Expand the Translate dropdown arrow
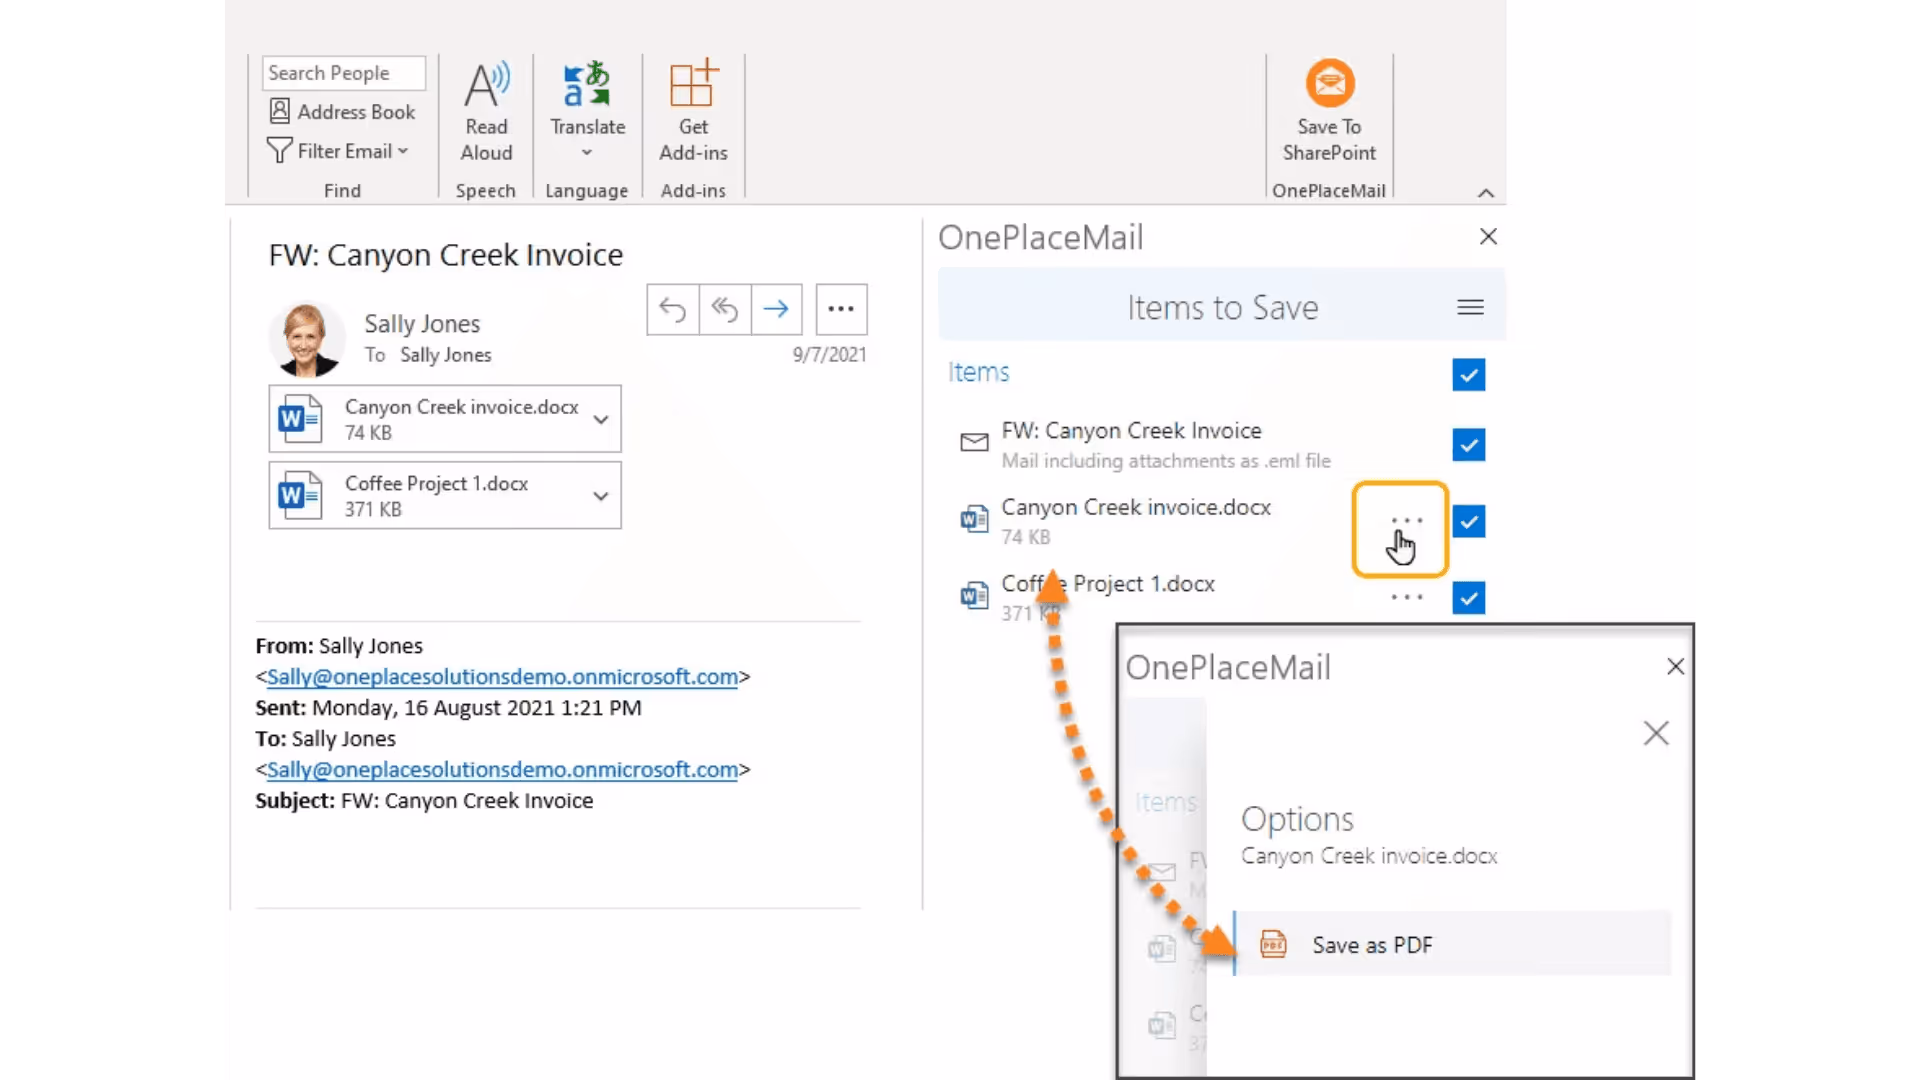This screenshot has height=1080, width=1920. click(x=587, y=153)
